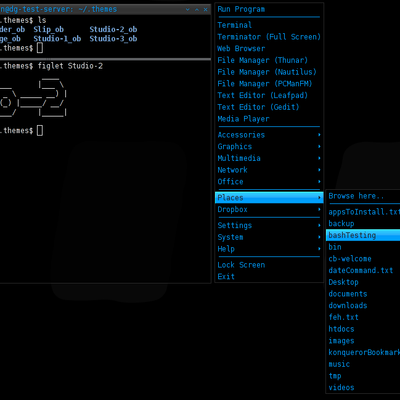The width and height of the screenshot is (400, 400).
Task: Open the documents folder entry
Action: pos(363,294)
